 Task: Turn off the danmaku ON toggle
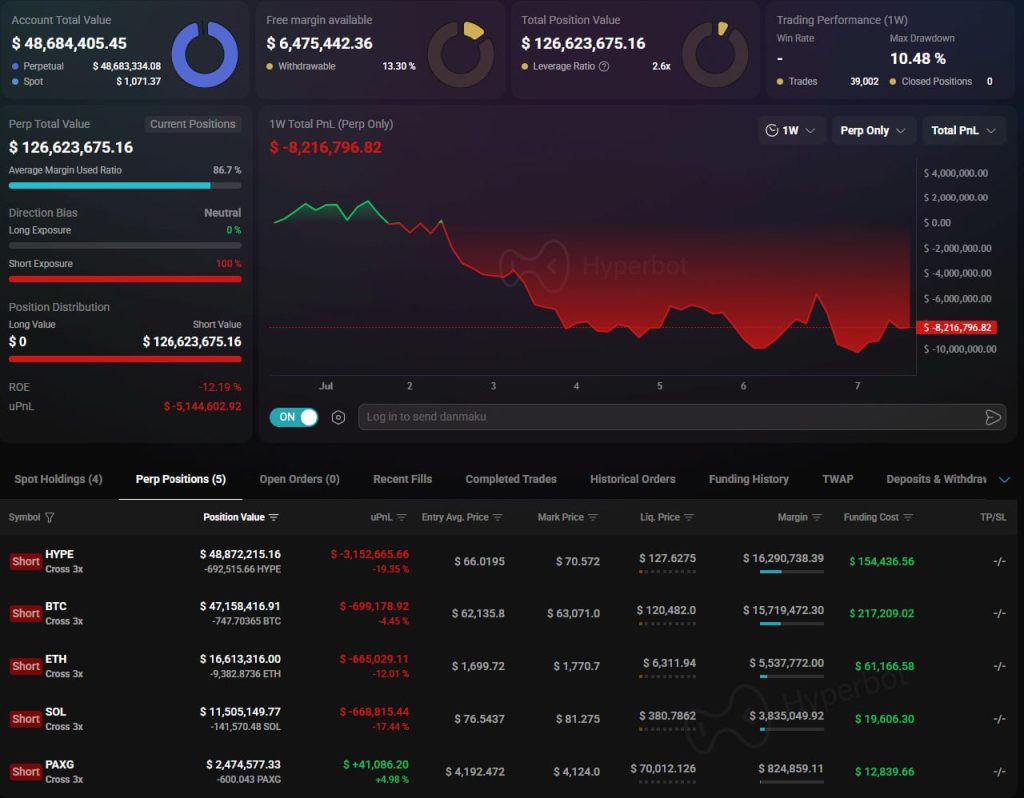pos(294,417)
